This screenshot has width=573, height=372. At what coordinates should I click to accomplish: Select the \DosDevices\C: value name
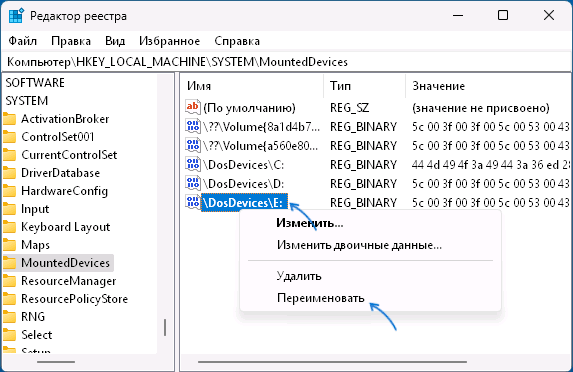click(243, 165)
